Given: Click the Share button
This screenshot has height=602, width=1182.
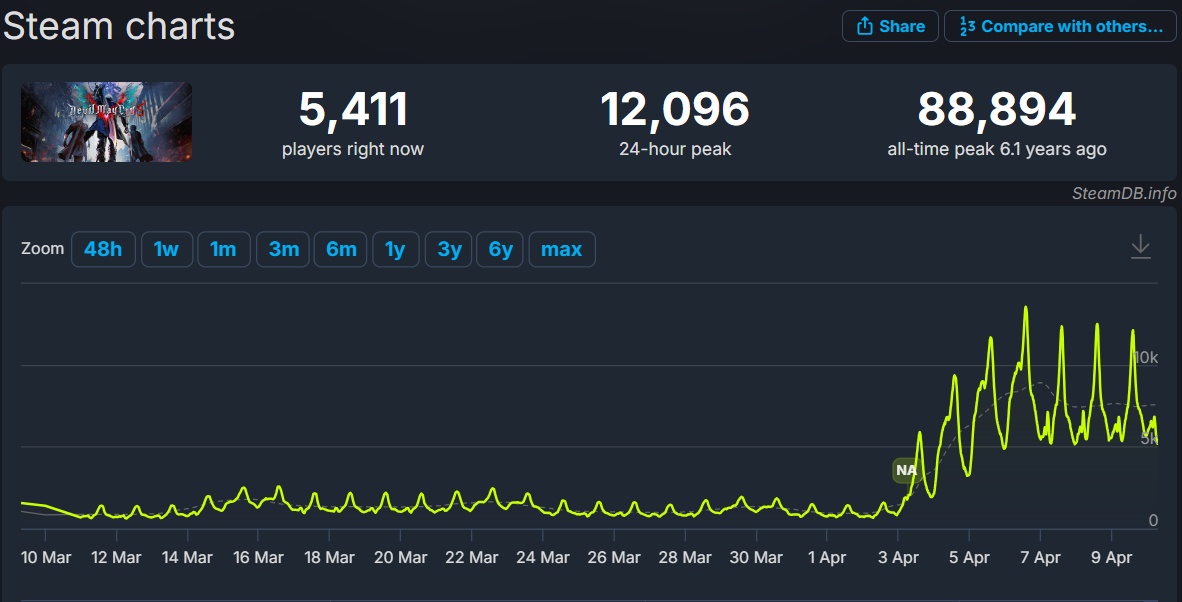Looking at the screenshot, I should 890,26.
